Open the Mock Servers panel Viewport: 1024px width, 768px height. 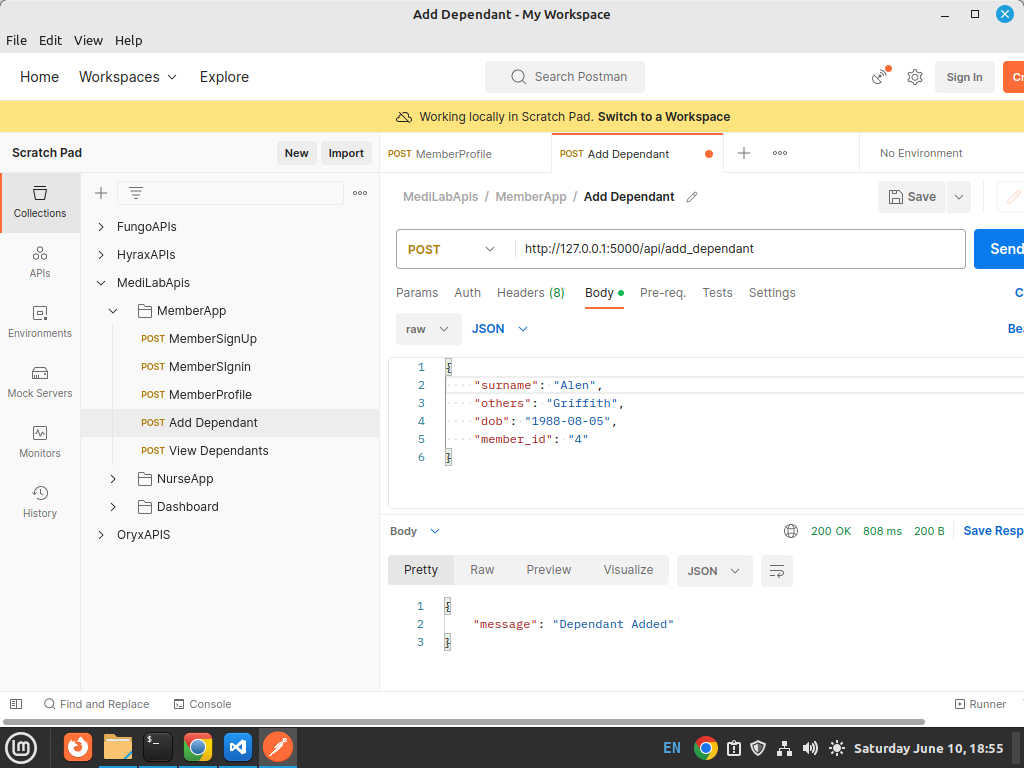[x=39, y=384]
